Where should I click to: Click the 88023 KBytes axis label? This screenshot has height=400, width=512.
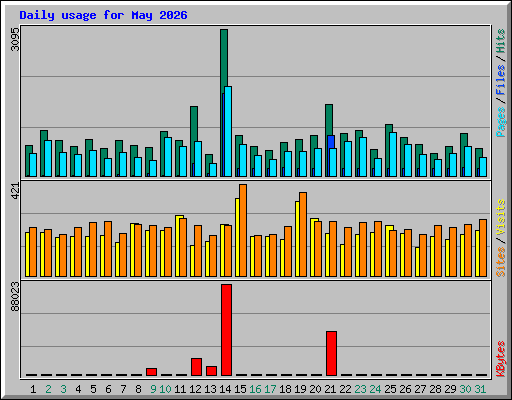point(15,297)
